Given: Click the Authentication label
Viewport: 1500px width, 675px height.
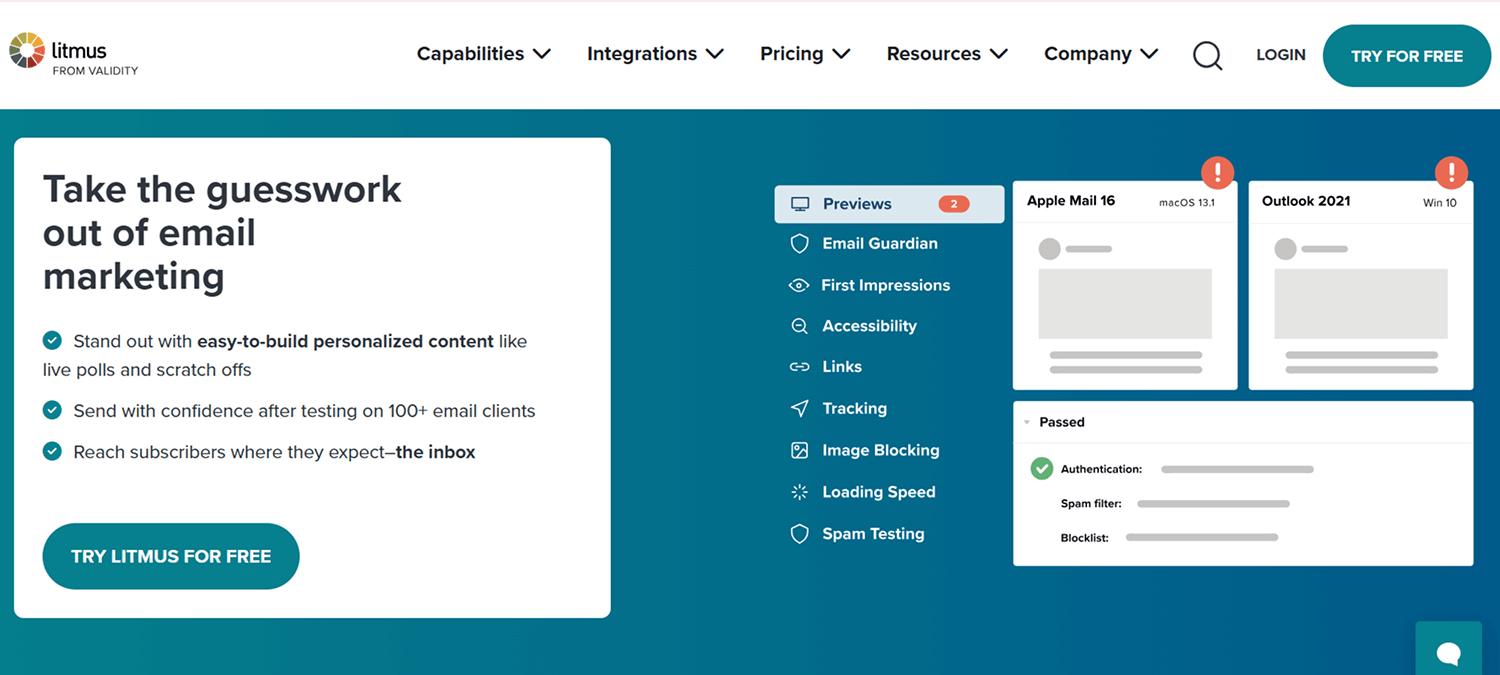Looking at the screenshot, I should [x=1101, y=469].
